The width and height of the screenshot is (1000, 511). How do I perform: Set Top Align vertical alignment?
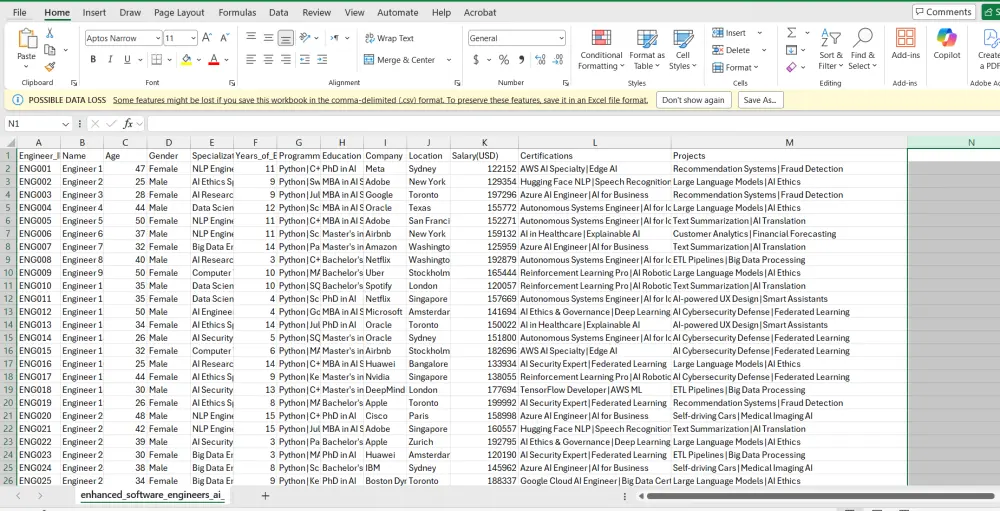pyautogui.click(x=251, y=38)
